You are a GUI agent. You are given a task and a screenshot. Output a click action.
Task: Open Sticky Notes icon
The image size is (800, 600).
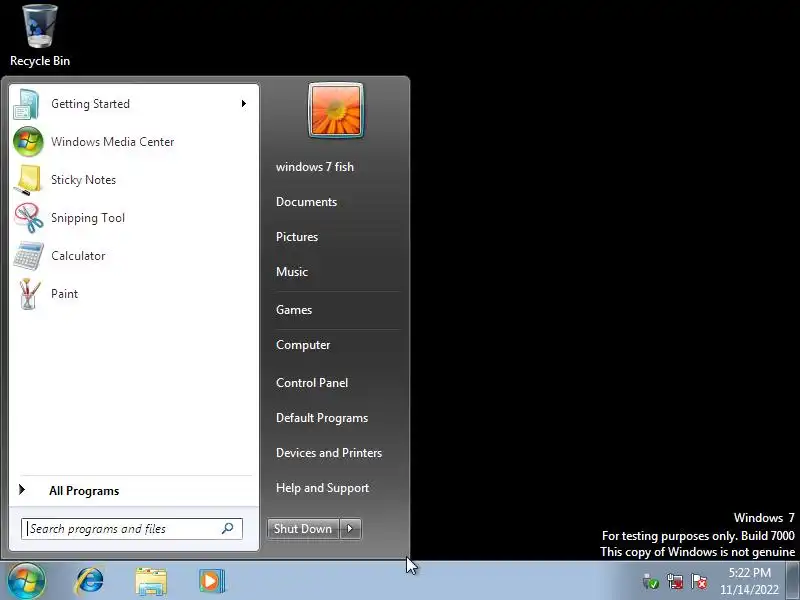point(28,180)
